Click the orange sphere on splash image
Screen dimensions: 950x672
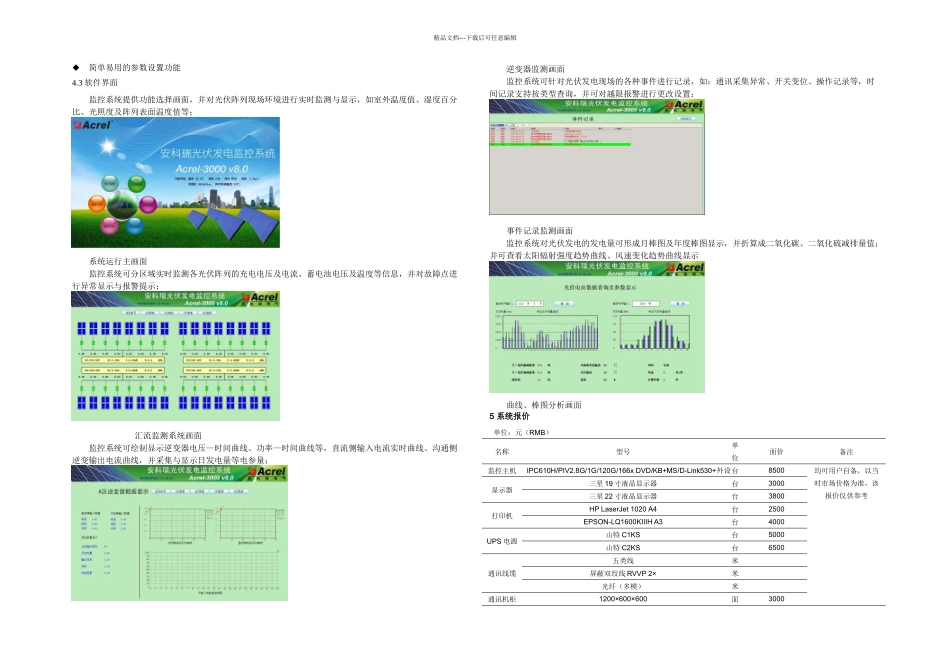click(x=96, y=204)
